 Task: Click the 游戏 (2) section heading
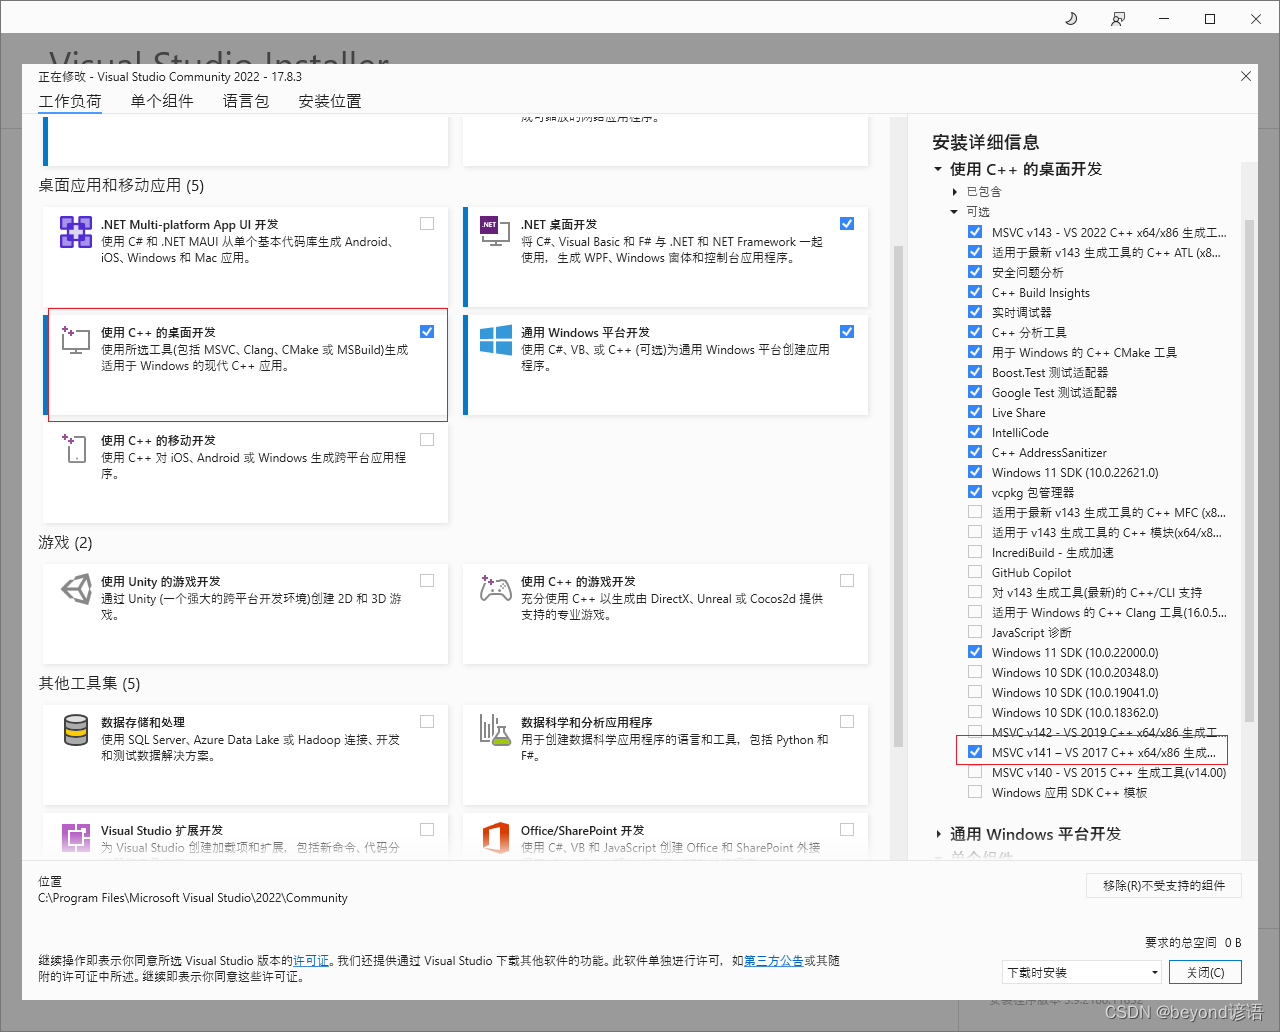click(x=65, y=542)
